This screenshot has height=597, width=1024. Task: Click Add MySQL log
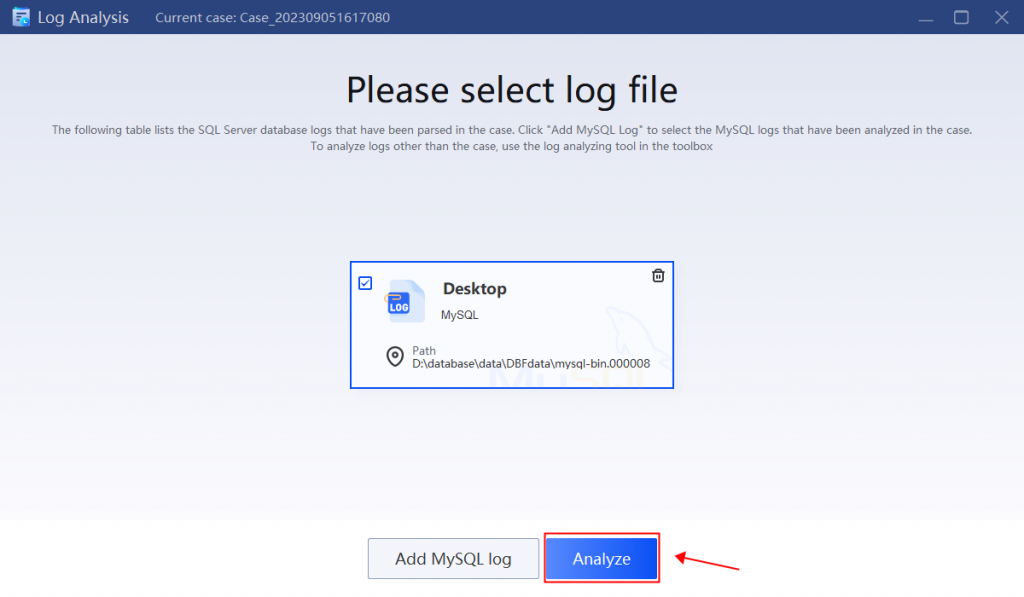453,559
